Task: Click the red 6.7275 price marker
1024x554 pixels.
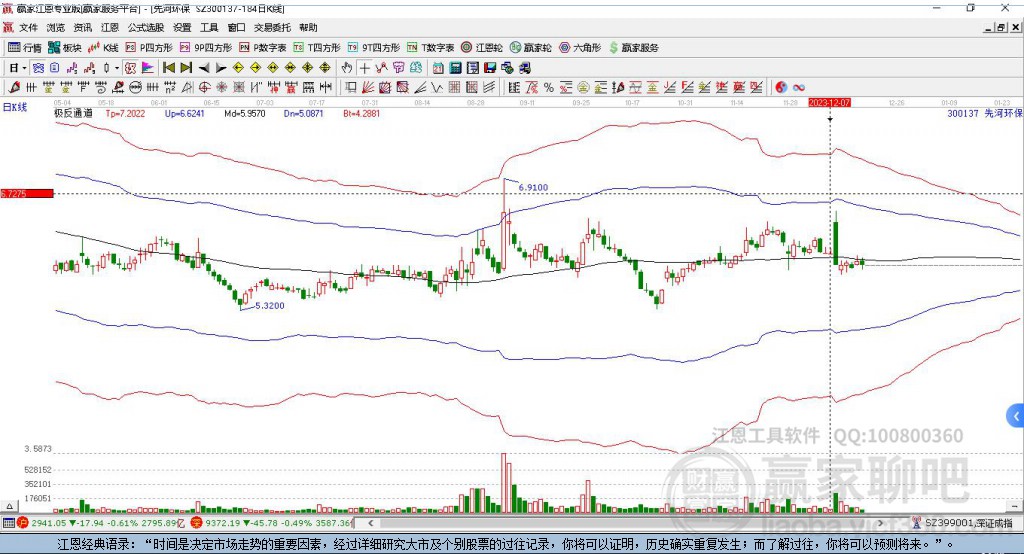Action: 27,193
